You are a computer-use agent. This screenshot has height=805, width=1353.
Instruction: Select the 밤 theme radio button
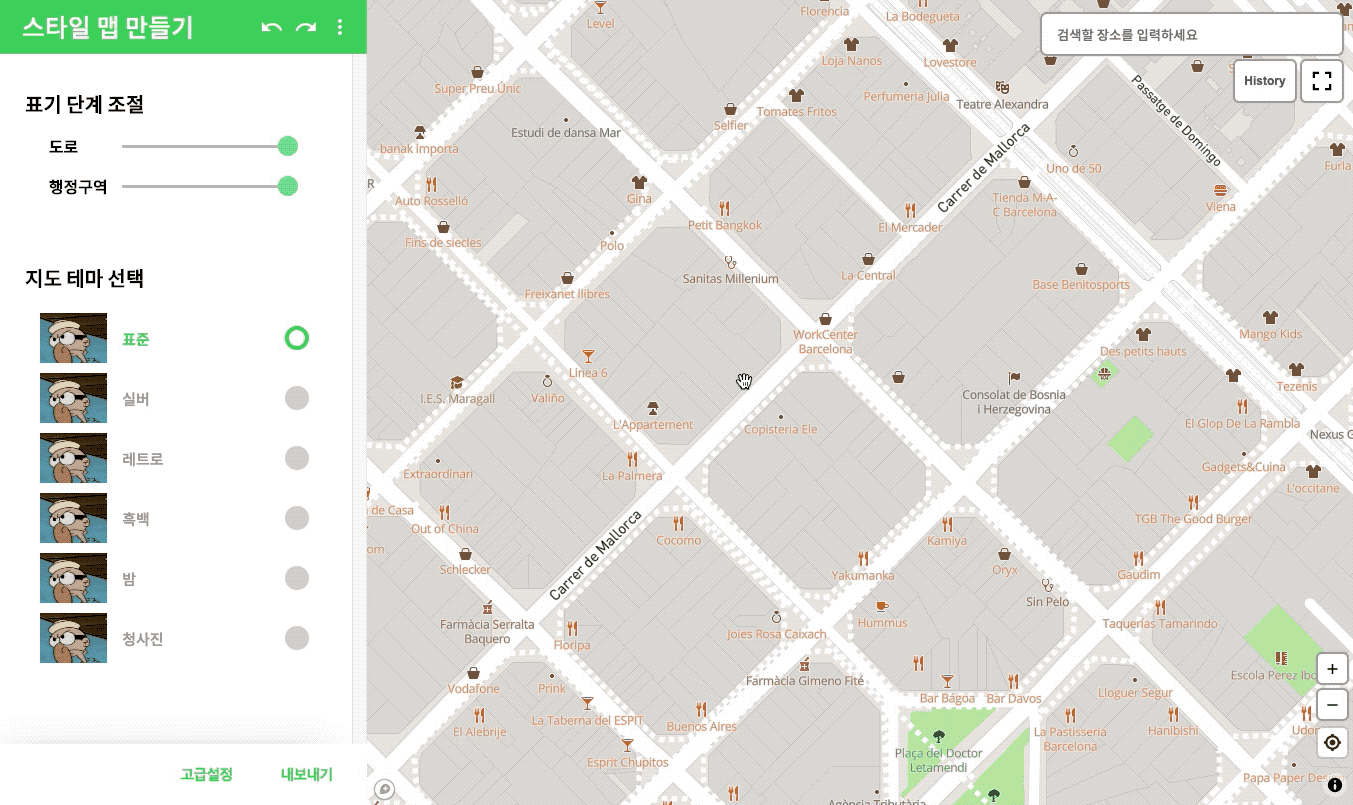297,578
